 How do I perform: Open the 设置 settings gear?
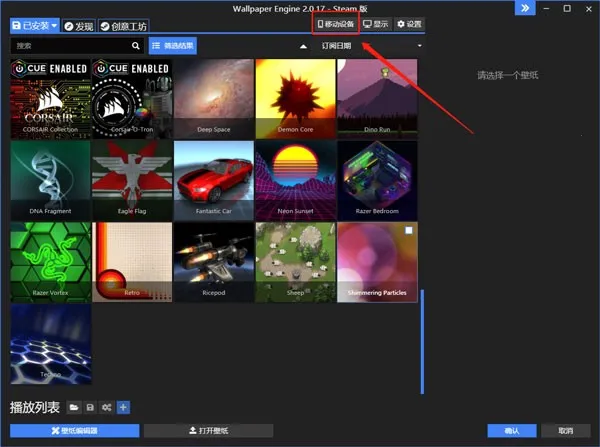(x=408, y=23)
